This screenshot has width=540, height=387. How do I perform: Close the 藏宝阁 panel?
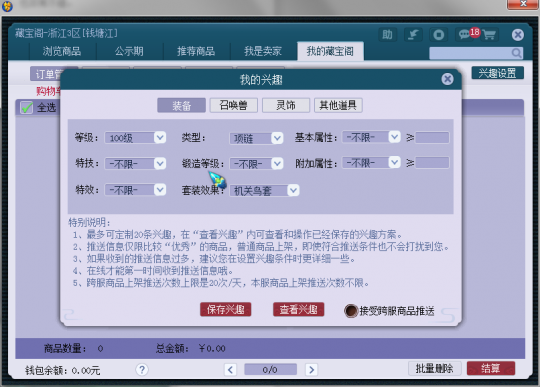[x=518, y=34]
